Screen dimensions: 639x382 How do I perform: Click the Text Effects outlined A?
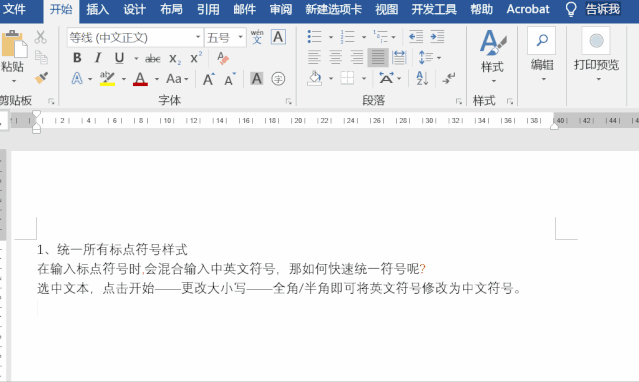(x=77, y=78)
